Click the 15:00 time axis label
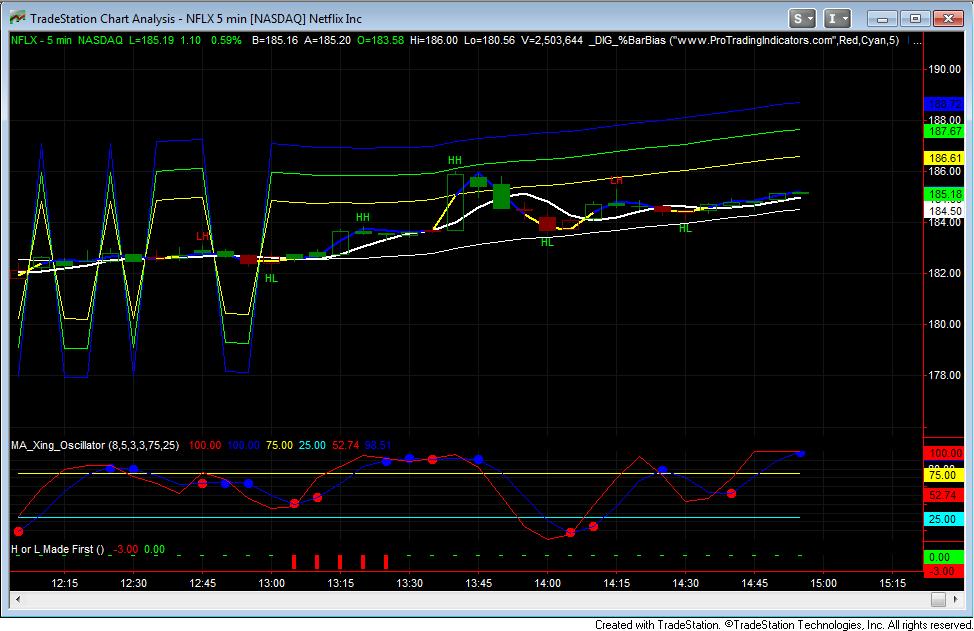Screen dimensions: 974x631 (x=823, y=583)
